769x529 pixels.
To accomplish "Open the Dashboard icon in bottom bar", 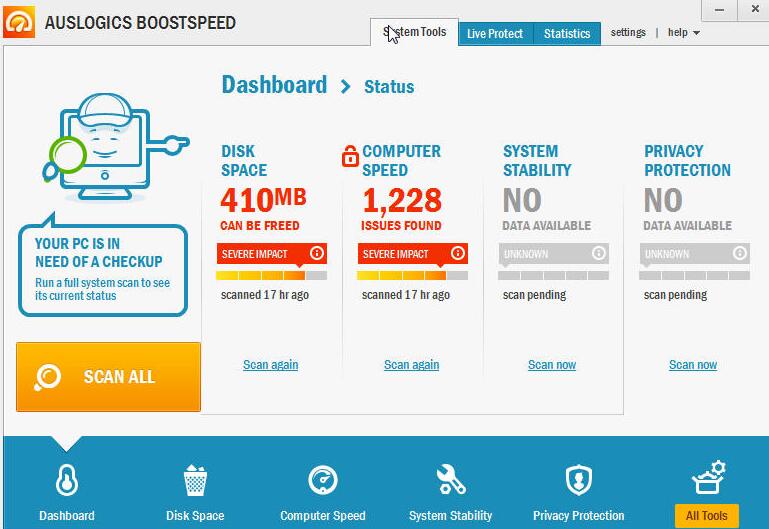I will (67, 480).
